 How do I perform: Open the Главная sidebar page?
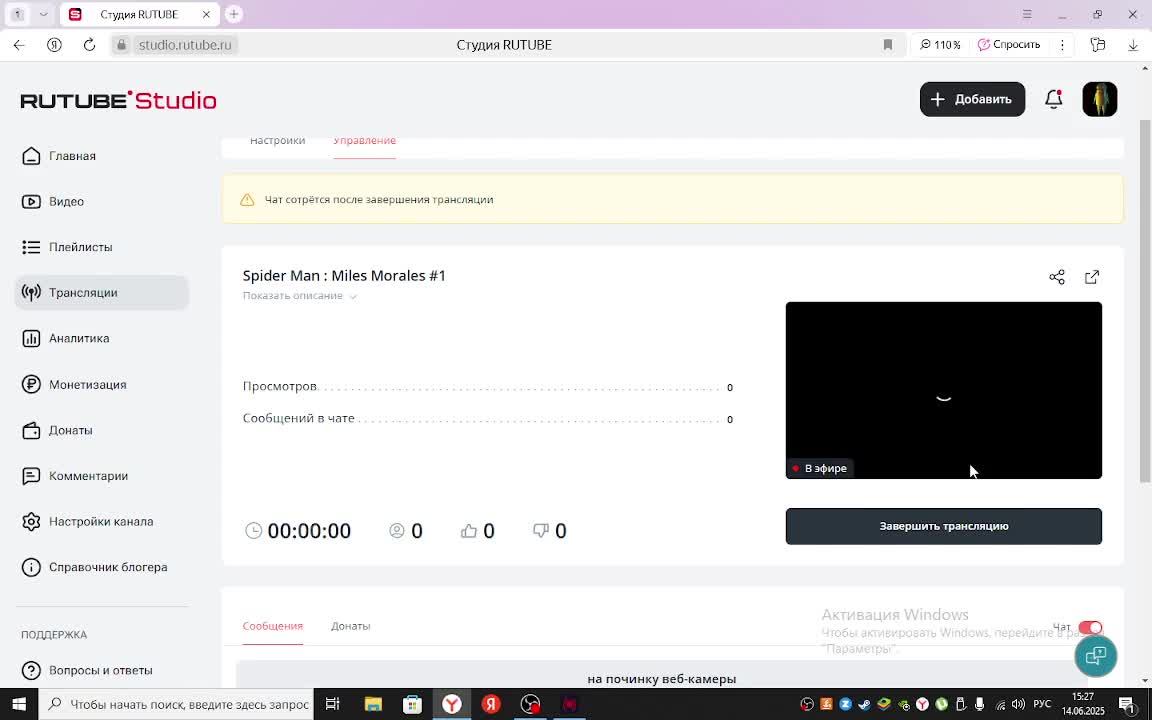[72, 156]
